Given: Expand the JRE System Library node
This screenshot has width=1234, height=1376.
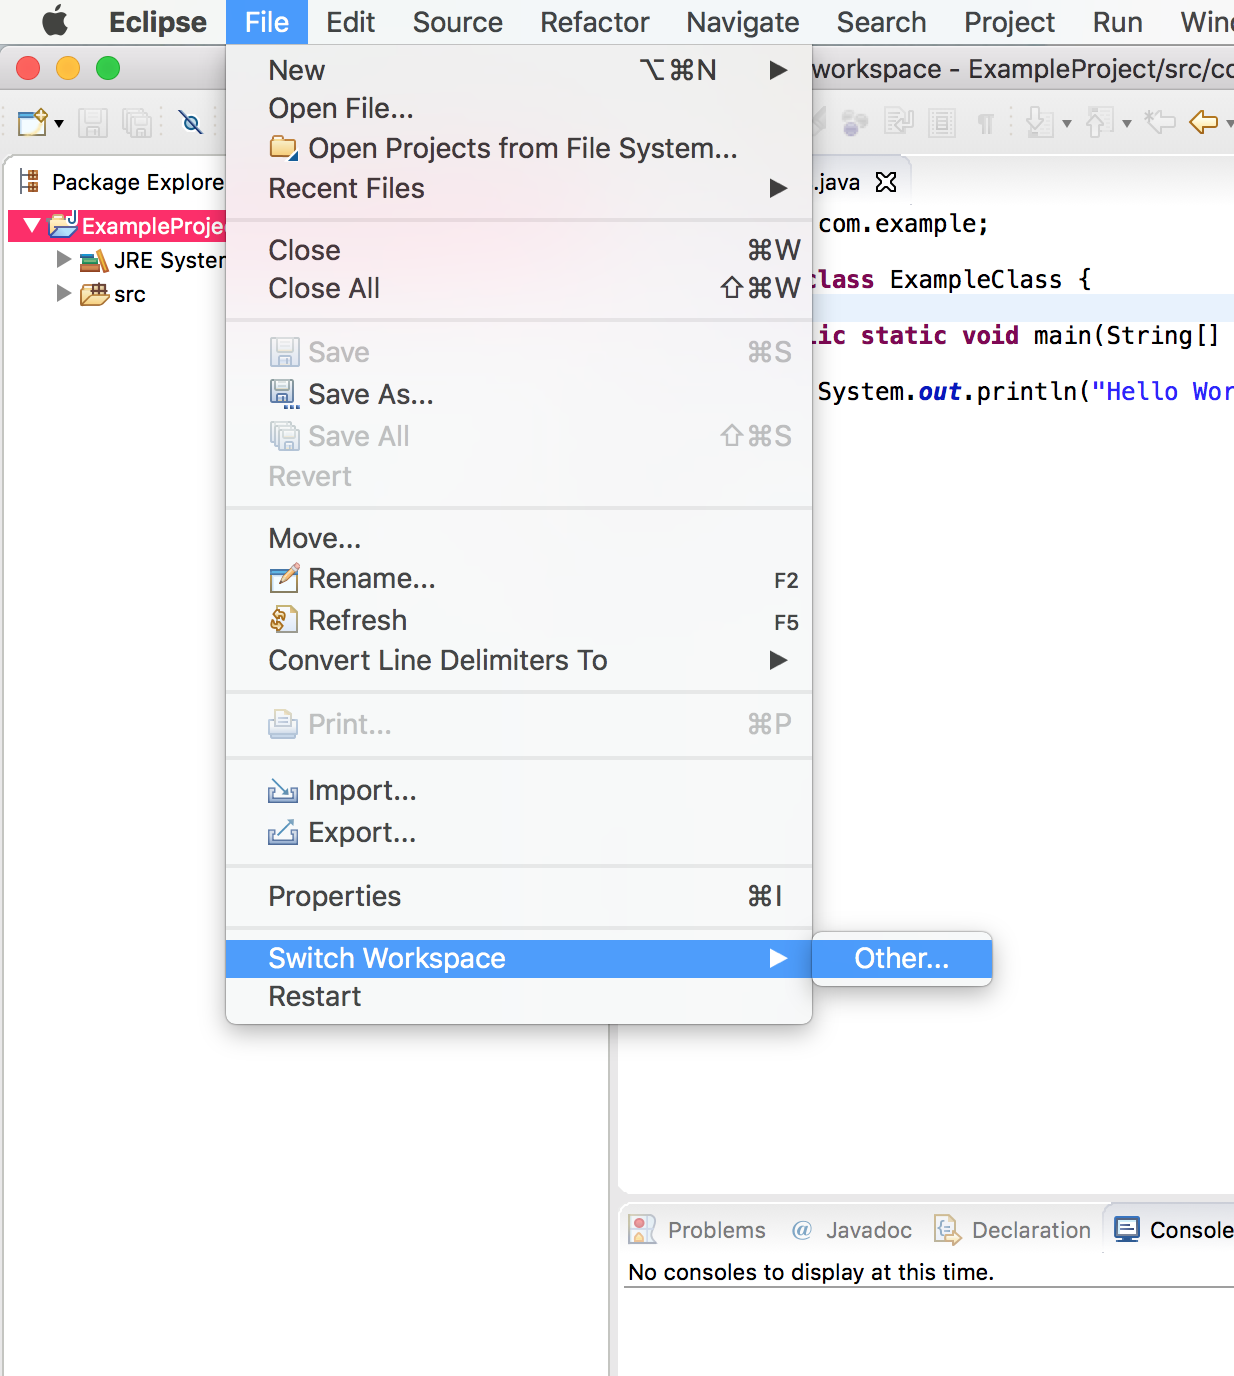Looking at the screenshot, I should coord(64,260).
